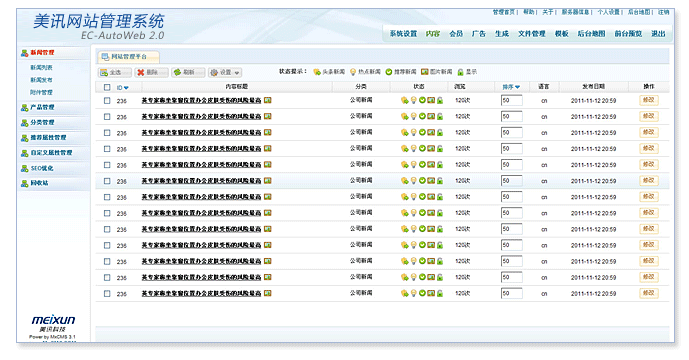The image size is (689, 360).
Task: Click the 管理首页 top link
Action: [504, 12]
